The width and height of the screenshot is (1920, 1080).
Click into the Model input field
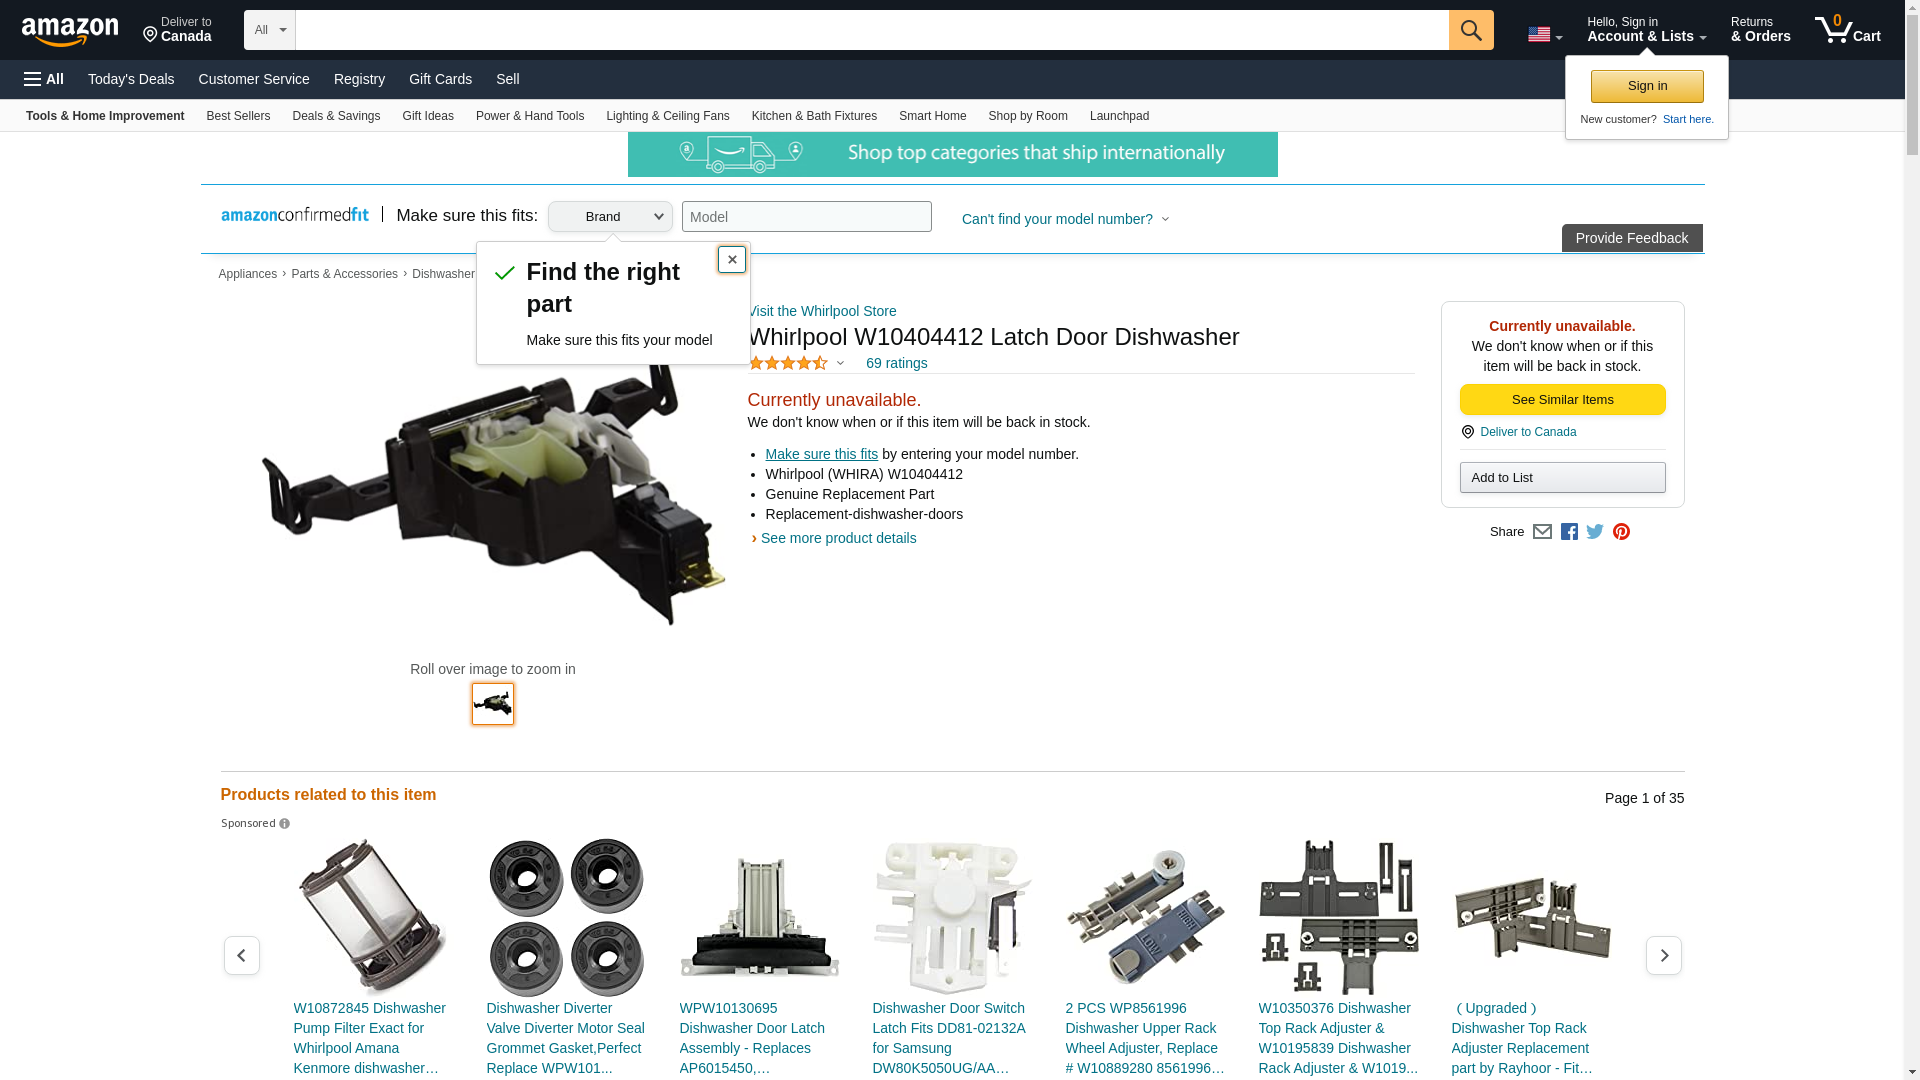pos(807,217)
